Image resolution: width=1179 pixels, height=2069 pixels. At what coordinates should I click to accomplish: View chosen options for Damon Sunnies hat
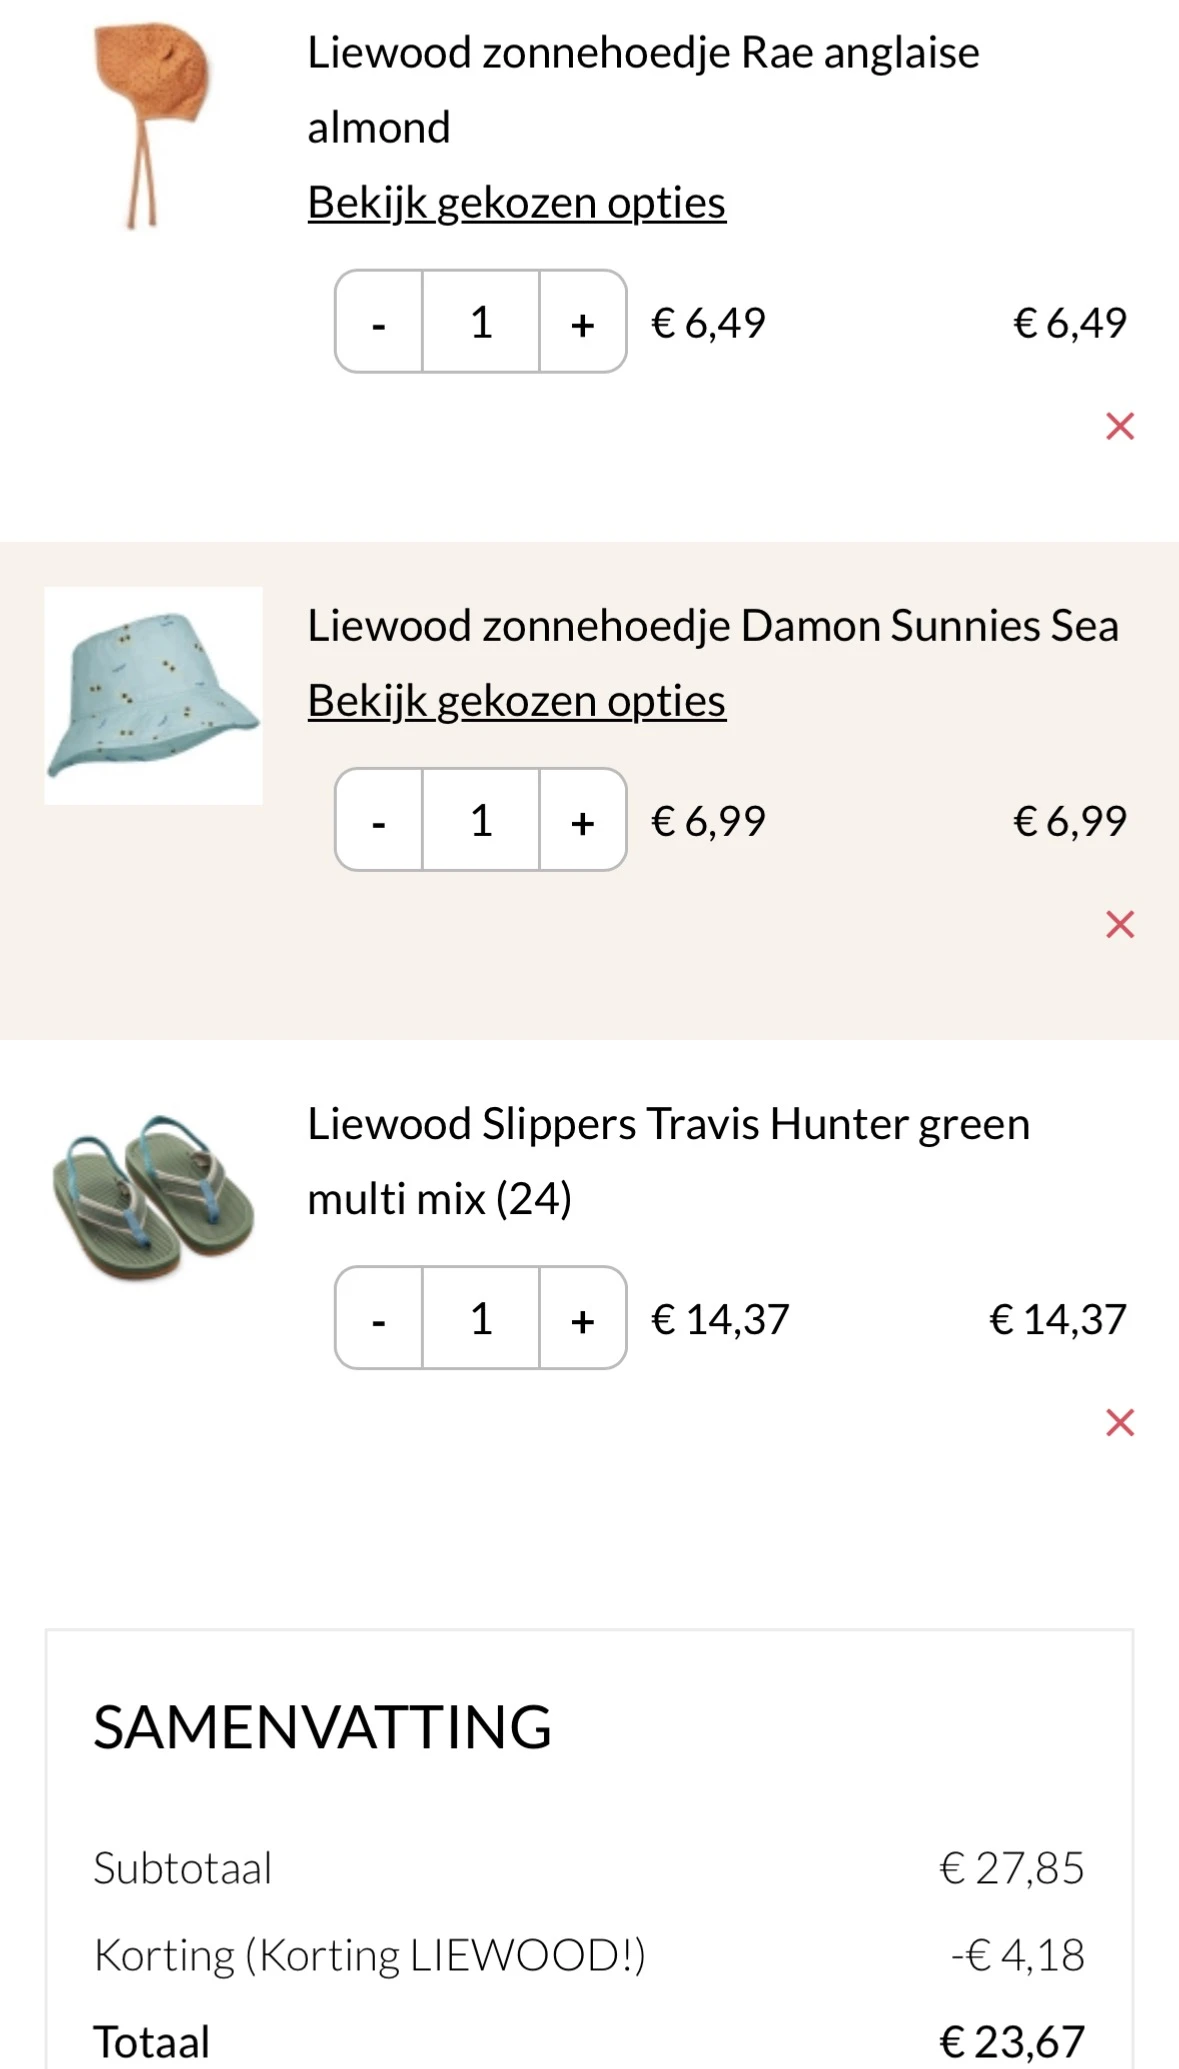(516, 700)
